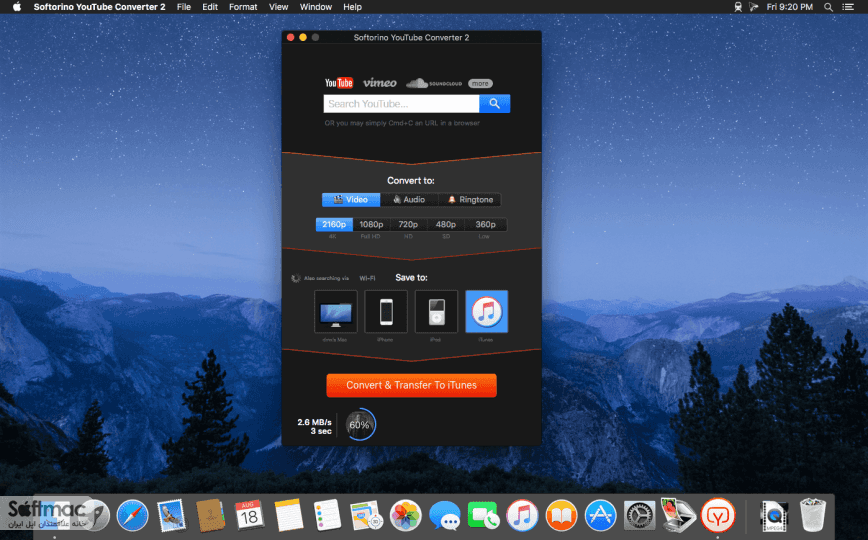The width and height of the screenshot is (868, 540).
Task: Switch conversion type to Video
Action: tap(351, 199)
